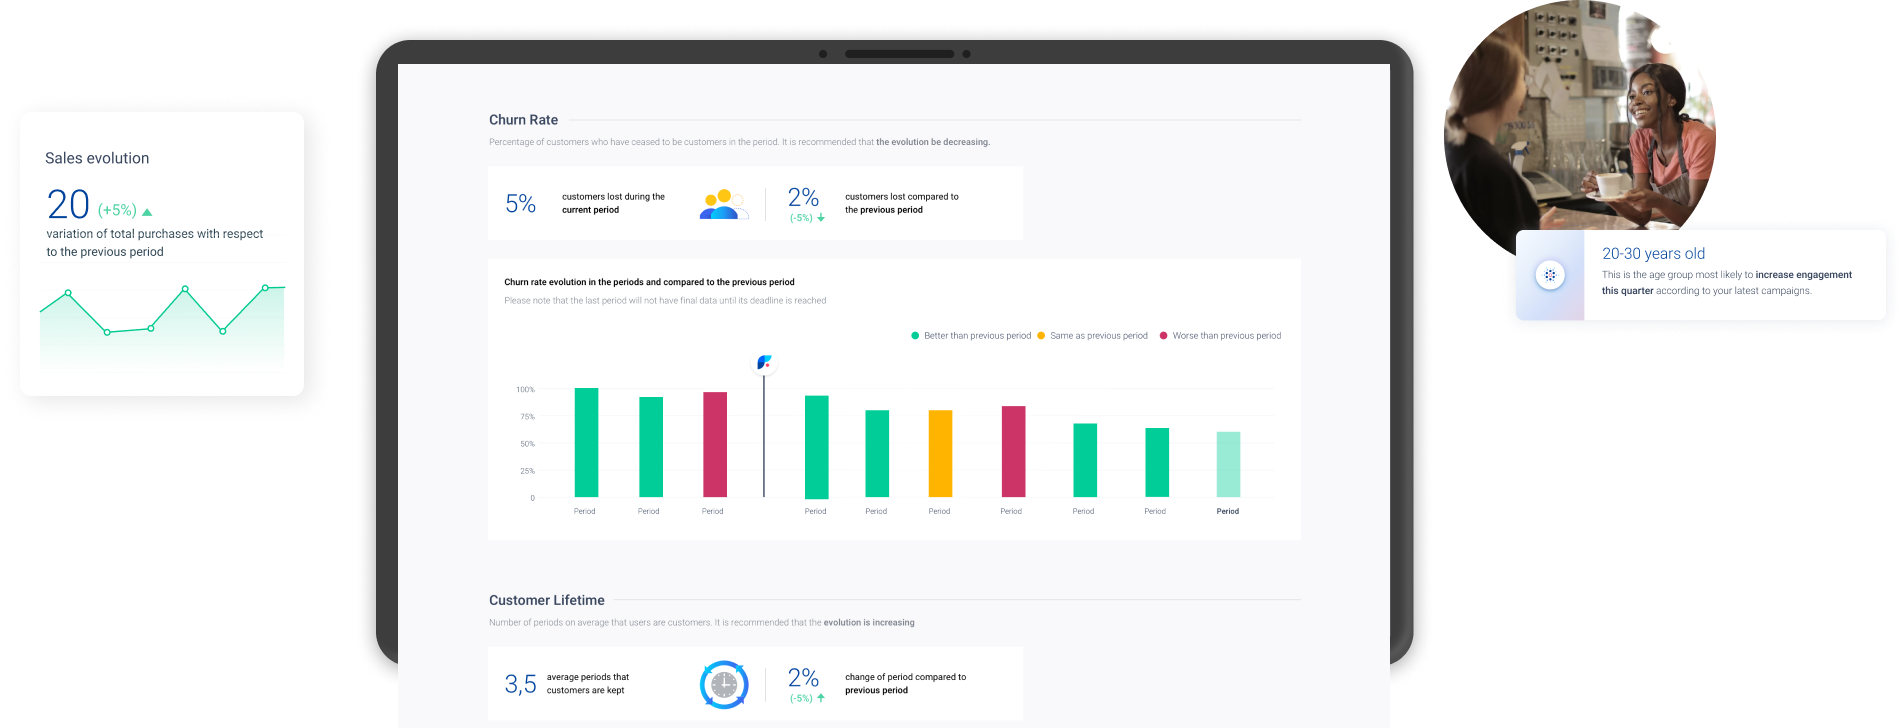Image resolution: width=1902 pixels, height=728 pixels.
Task: Click the up arrow next to lifetime (-5%)
Action: pos(821,698)
